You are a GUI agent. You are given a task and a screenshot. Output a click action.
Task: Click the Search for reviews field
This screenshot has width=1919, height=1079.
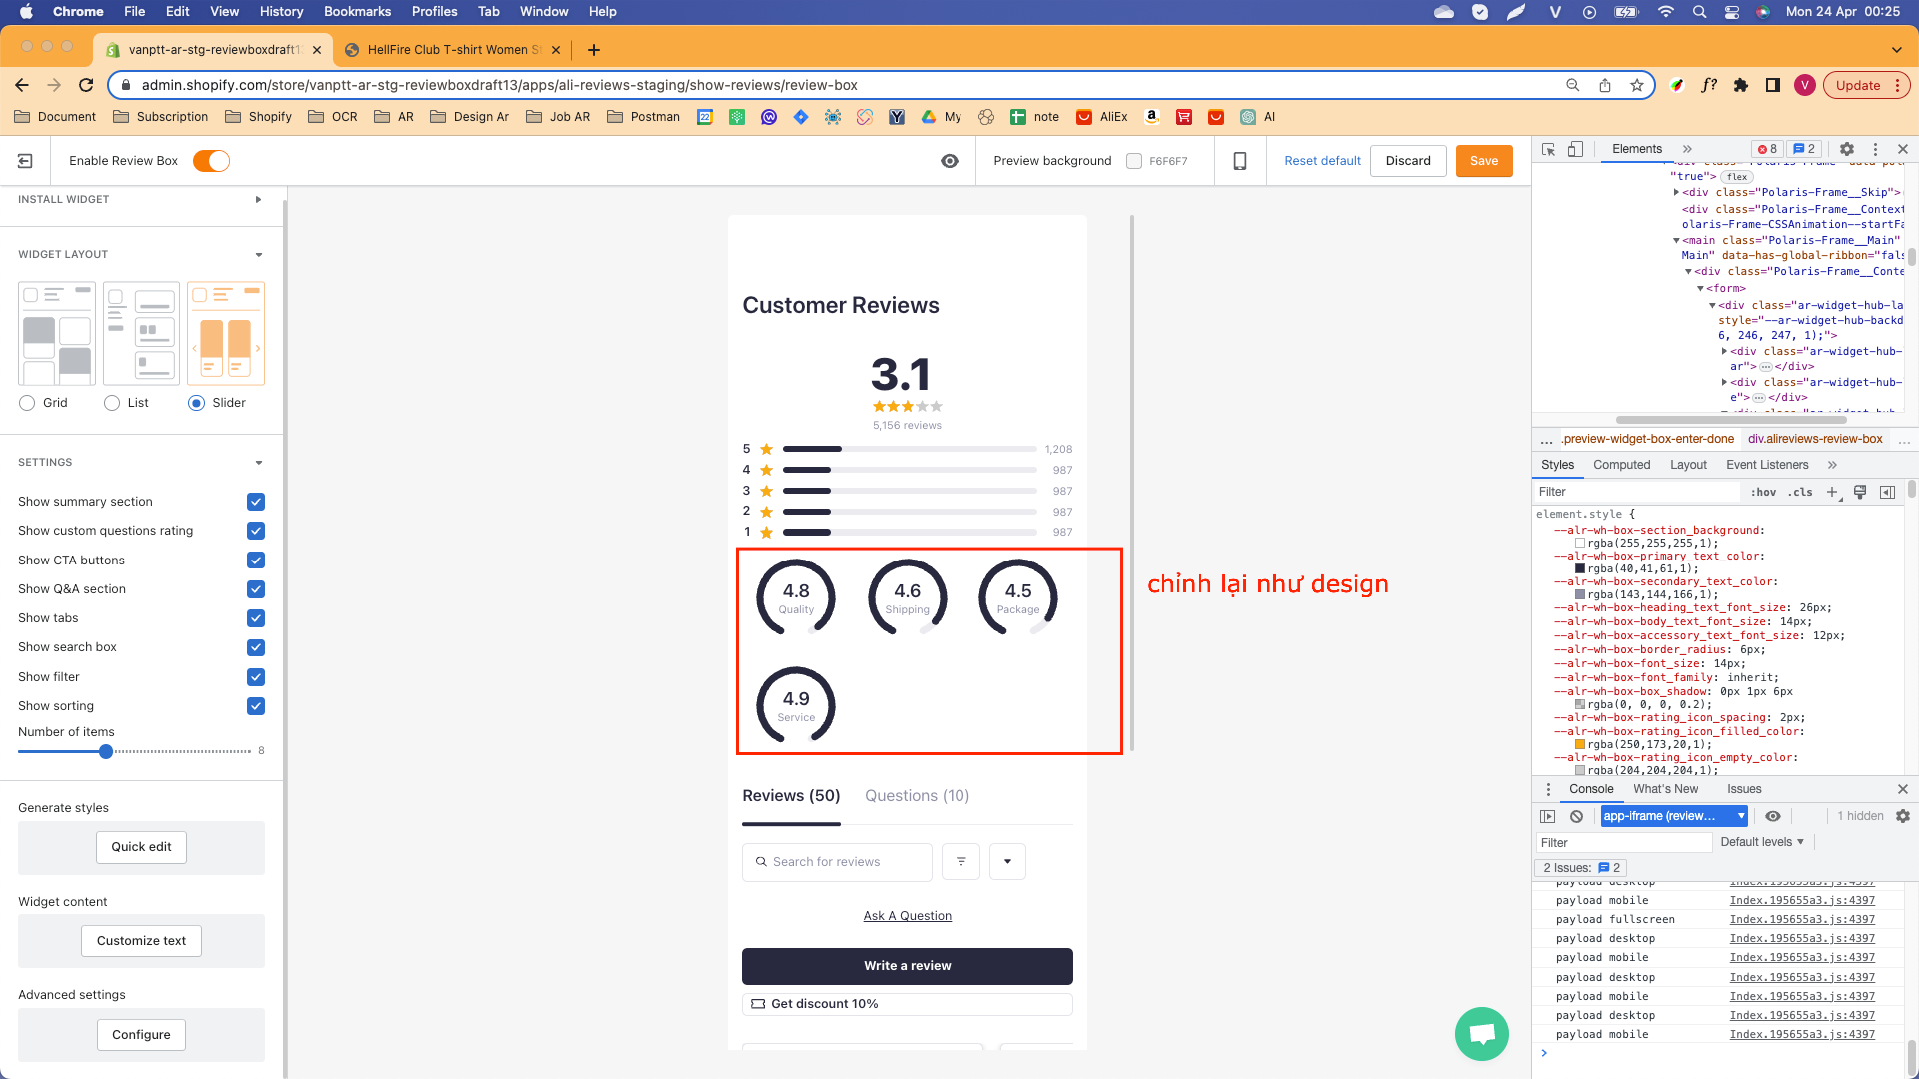(x=837, y=861)
